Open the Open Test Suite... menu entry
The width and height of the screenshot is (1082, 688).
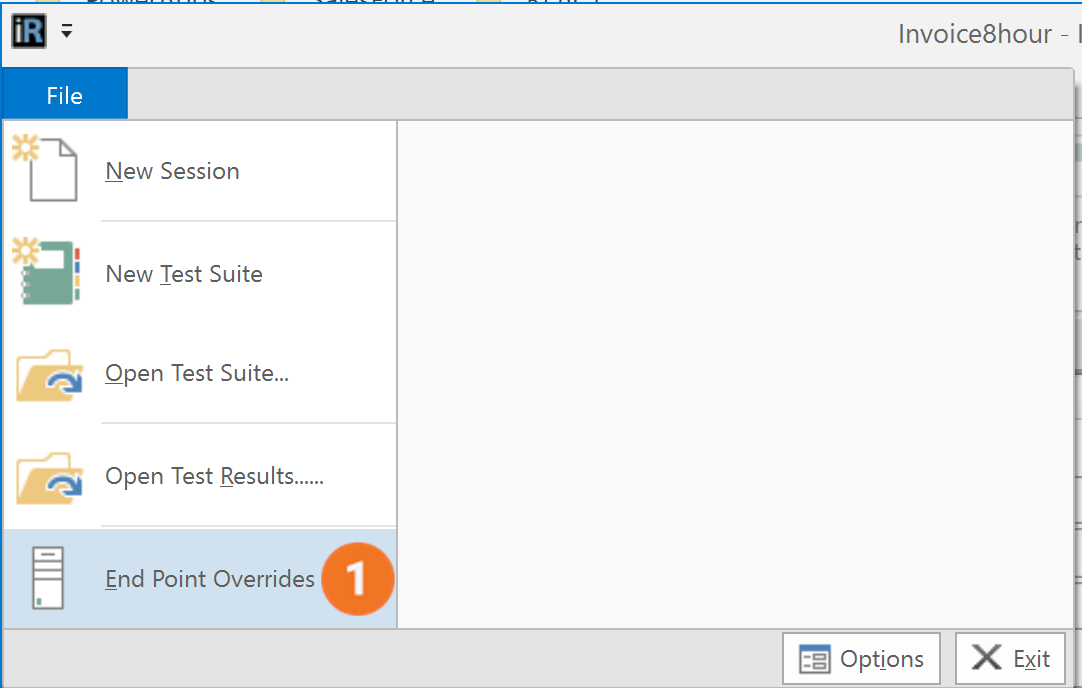[197, 374]
